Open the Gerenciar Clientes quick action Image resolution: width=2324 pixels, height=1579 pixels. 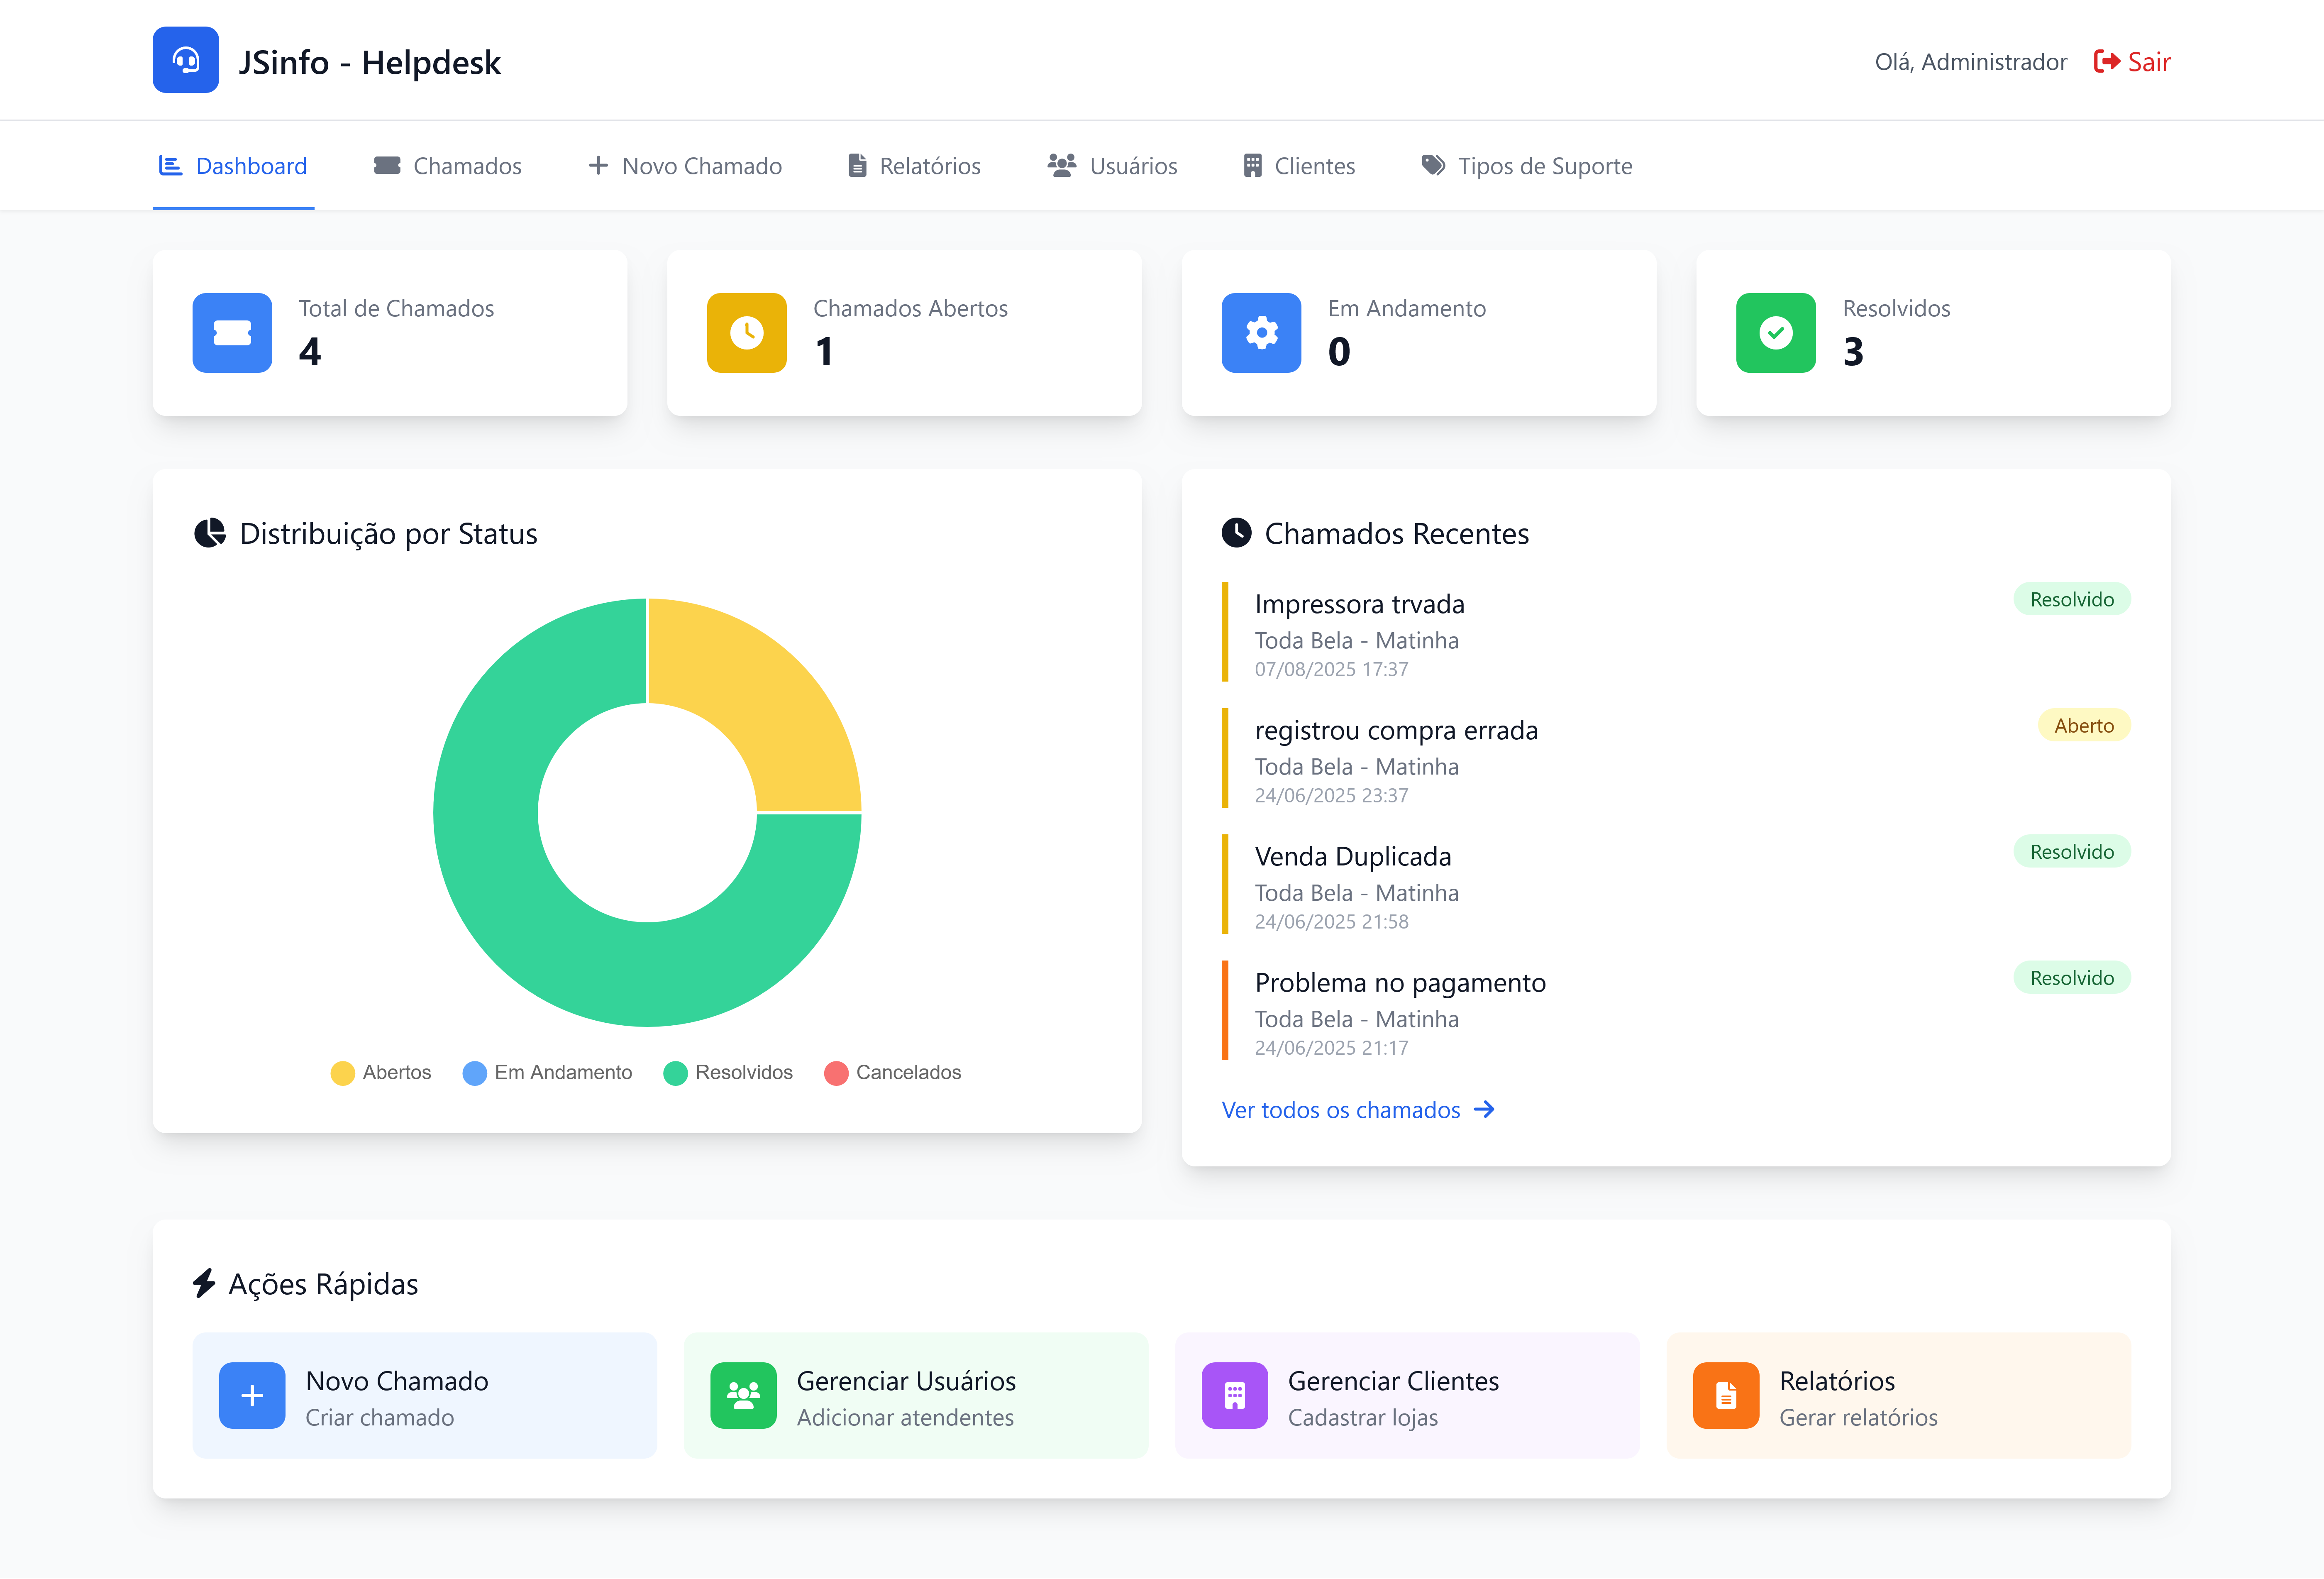1407,1395
